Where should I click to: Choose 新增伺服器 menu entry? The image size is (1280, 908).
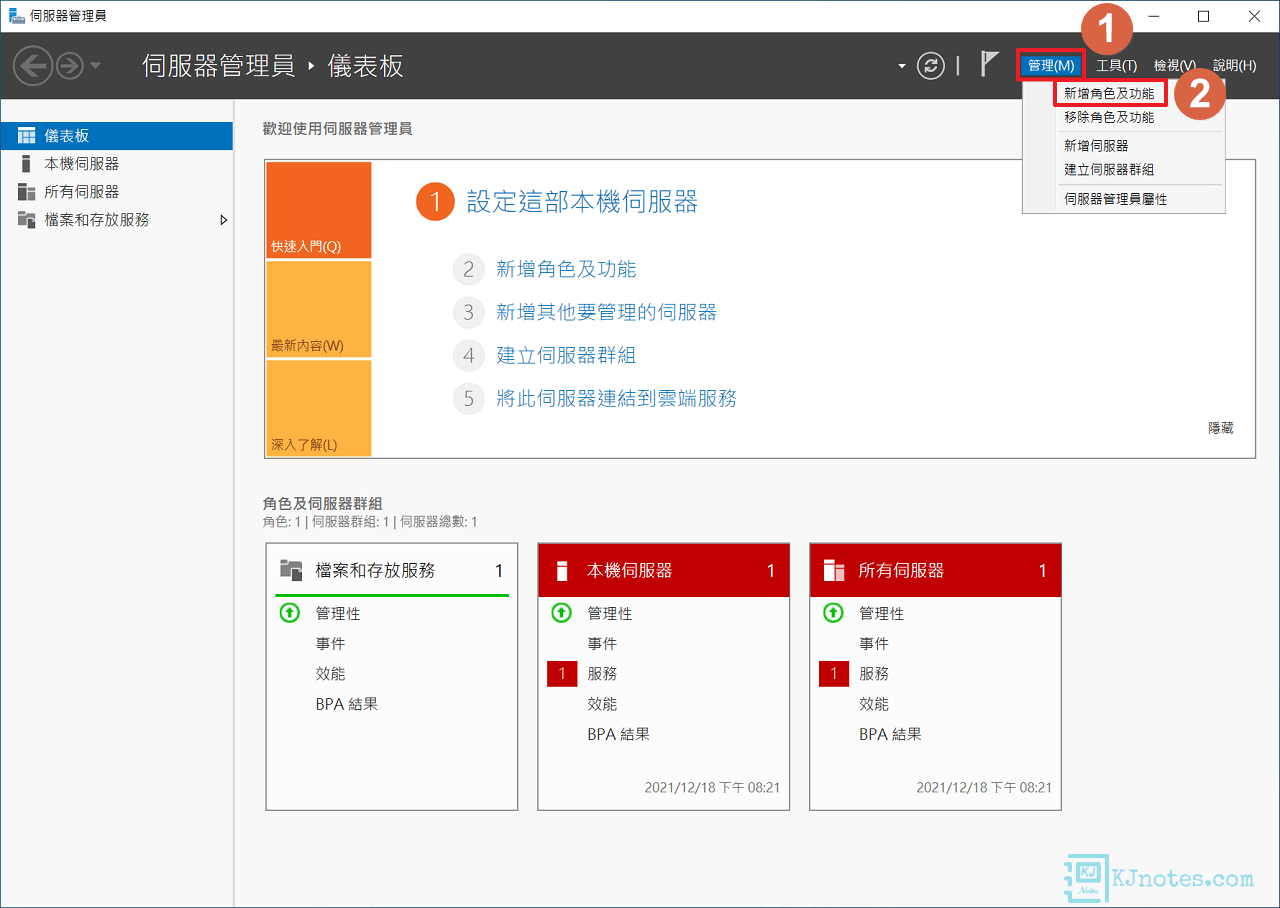[x=1096, y=146]
